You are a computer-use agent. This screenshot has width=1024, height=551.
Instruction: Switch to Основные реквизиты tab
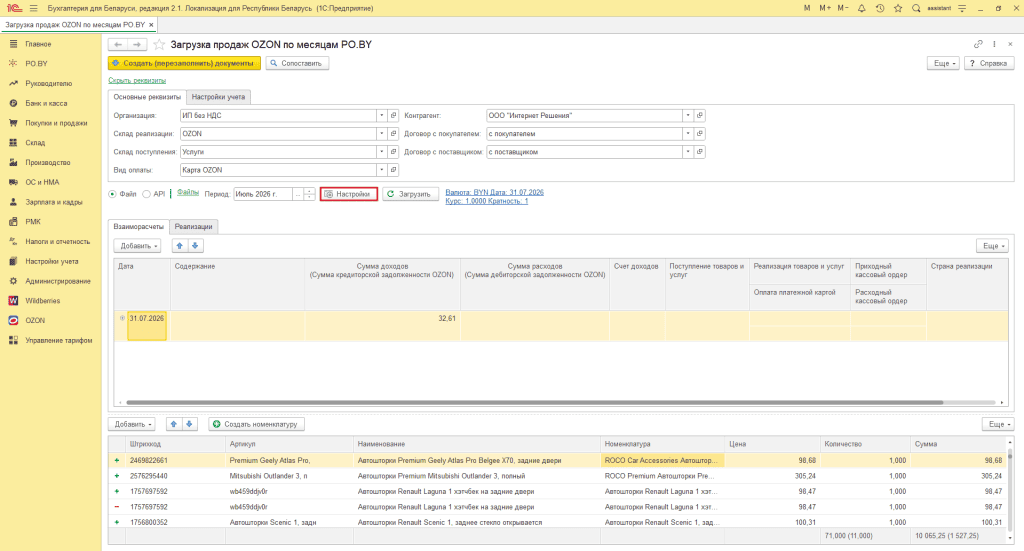pos(147,97)
